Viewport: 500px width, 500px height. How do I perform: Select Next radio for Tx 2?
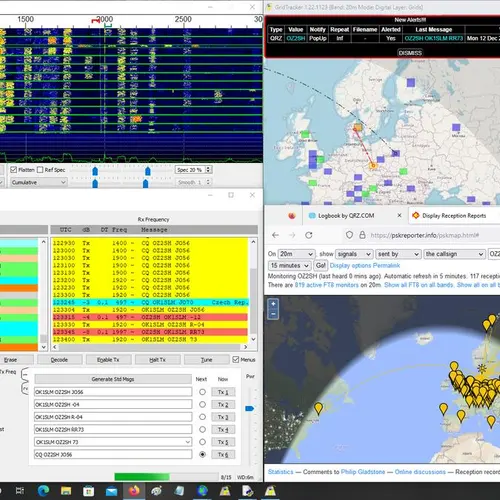point(202,404)
